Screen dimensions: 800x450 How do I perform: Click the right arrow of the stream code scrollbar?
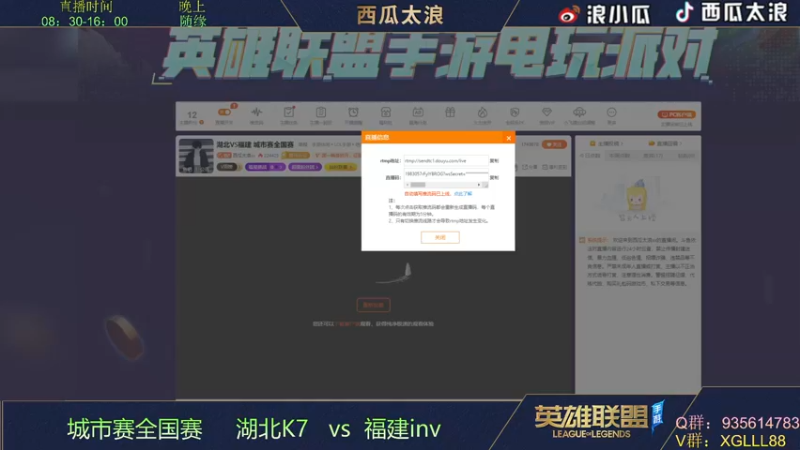[479, 185]
